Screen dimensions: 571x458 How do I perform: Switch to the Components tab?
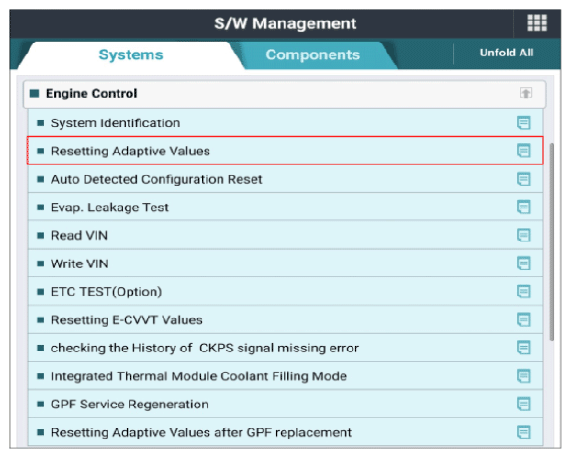click(312, 55)
